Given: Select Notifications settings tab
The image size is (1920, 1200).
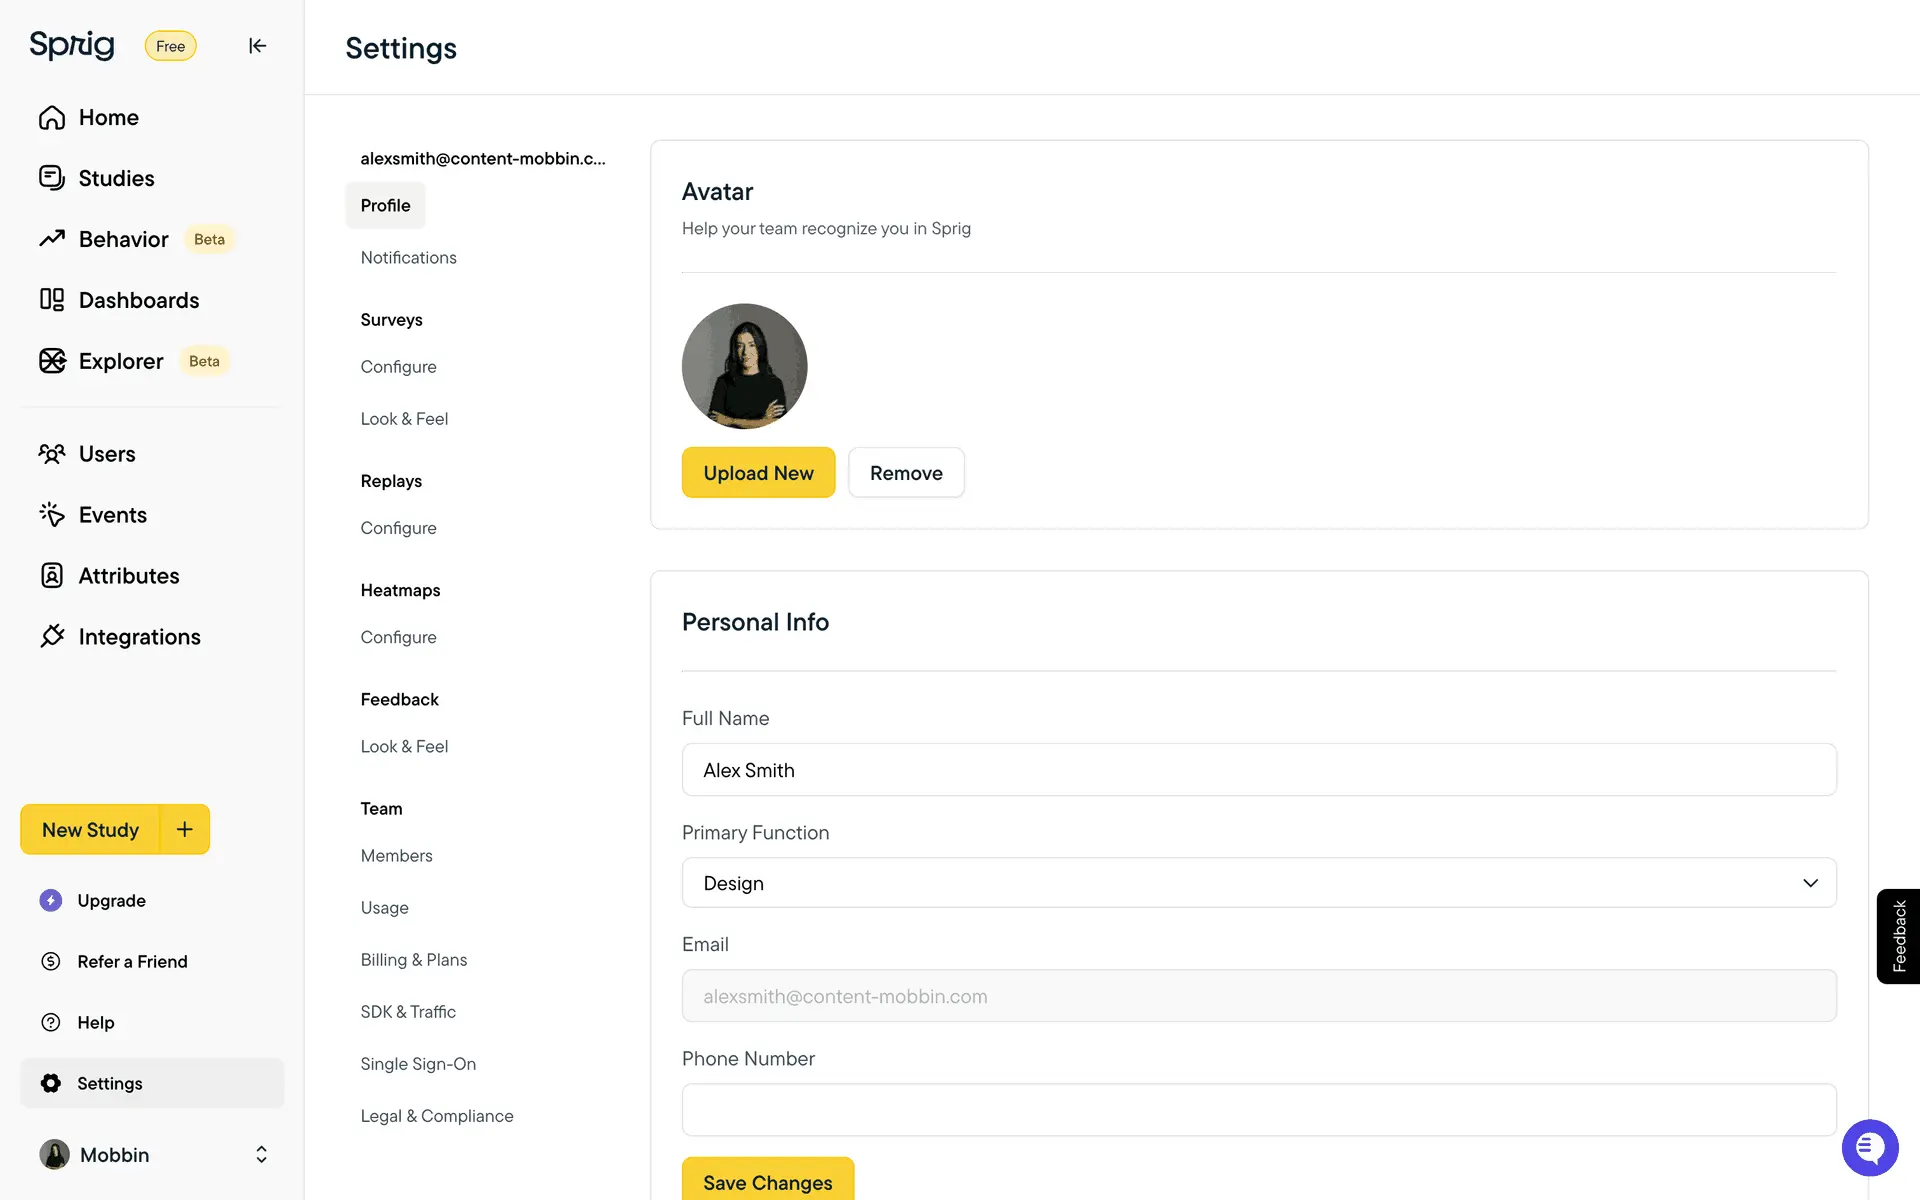Looking at the screenshot, I should [408, 257].
